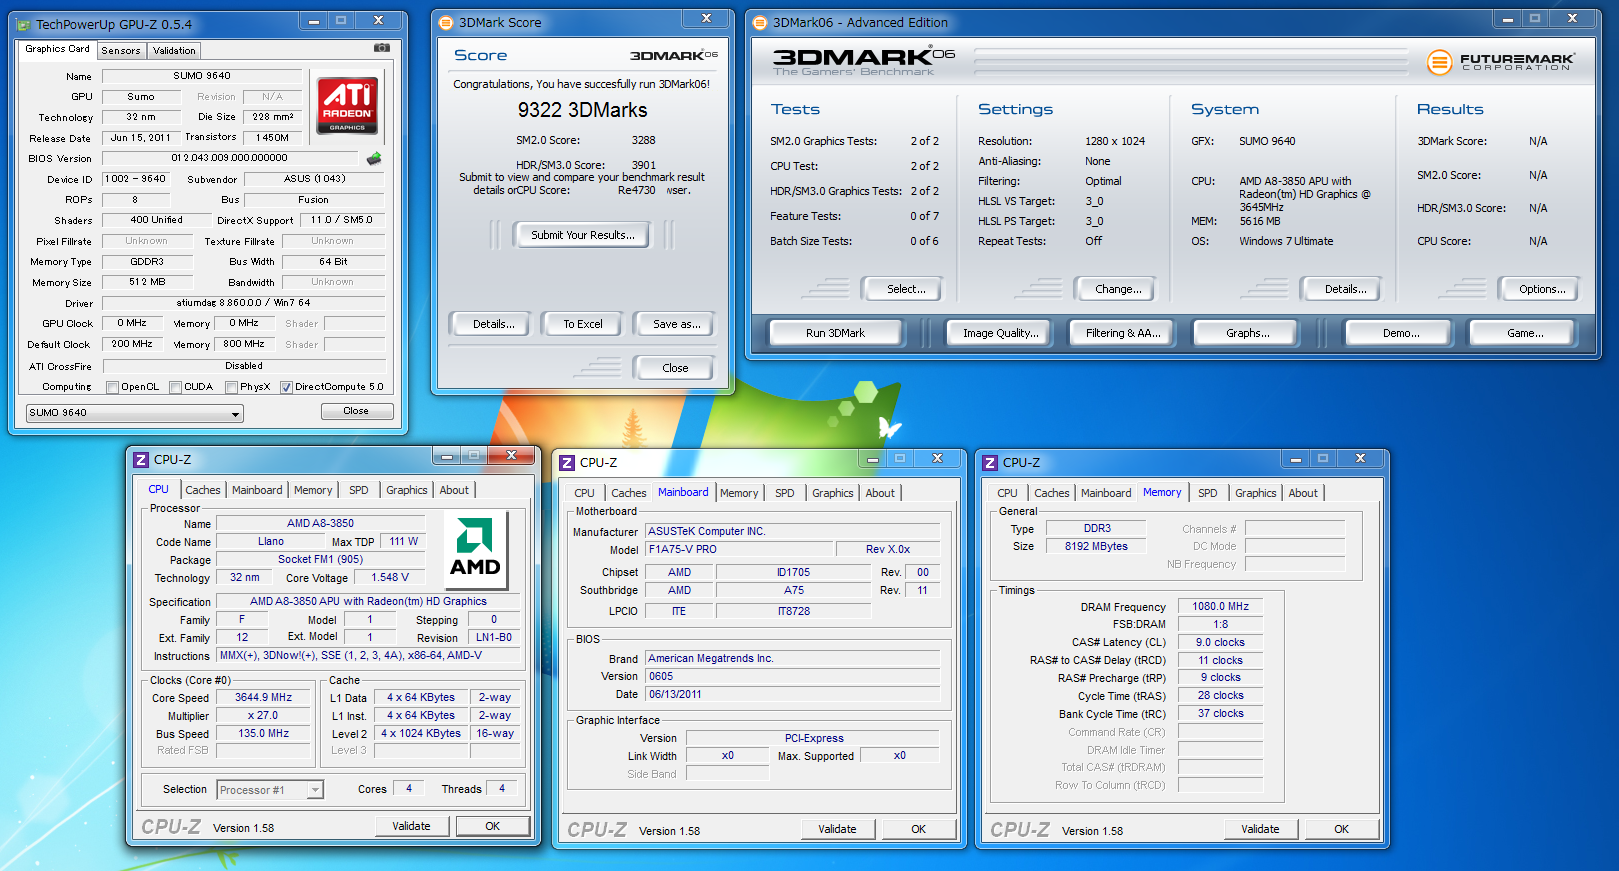The height and width of the screenshot is (871, 1619).
Task: Click the CAS# Latency 9.0 clocks value
Action: 1220,642
